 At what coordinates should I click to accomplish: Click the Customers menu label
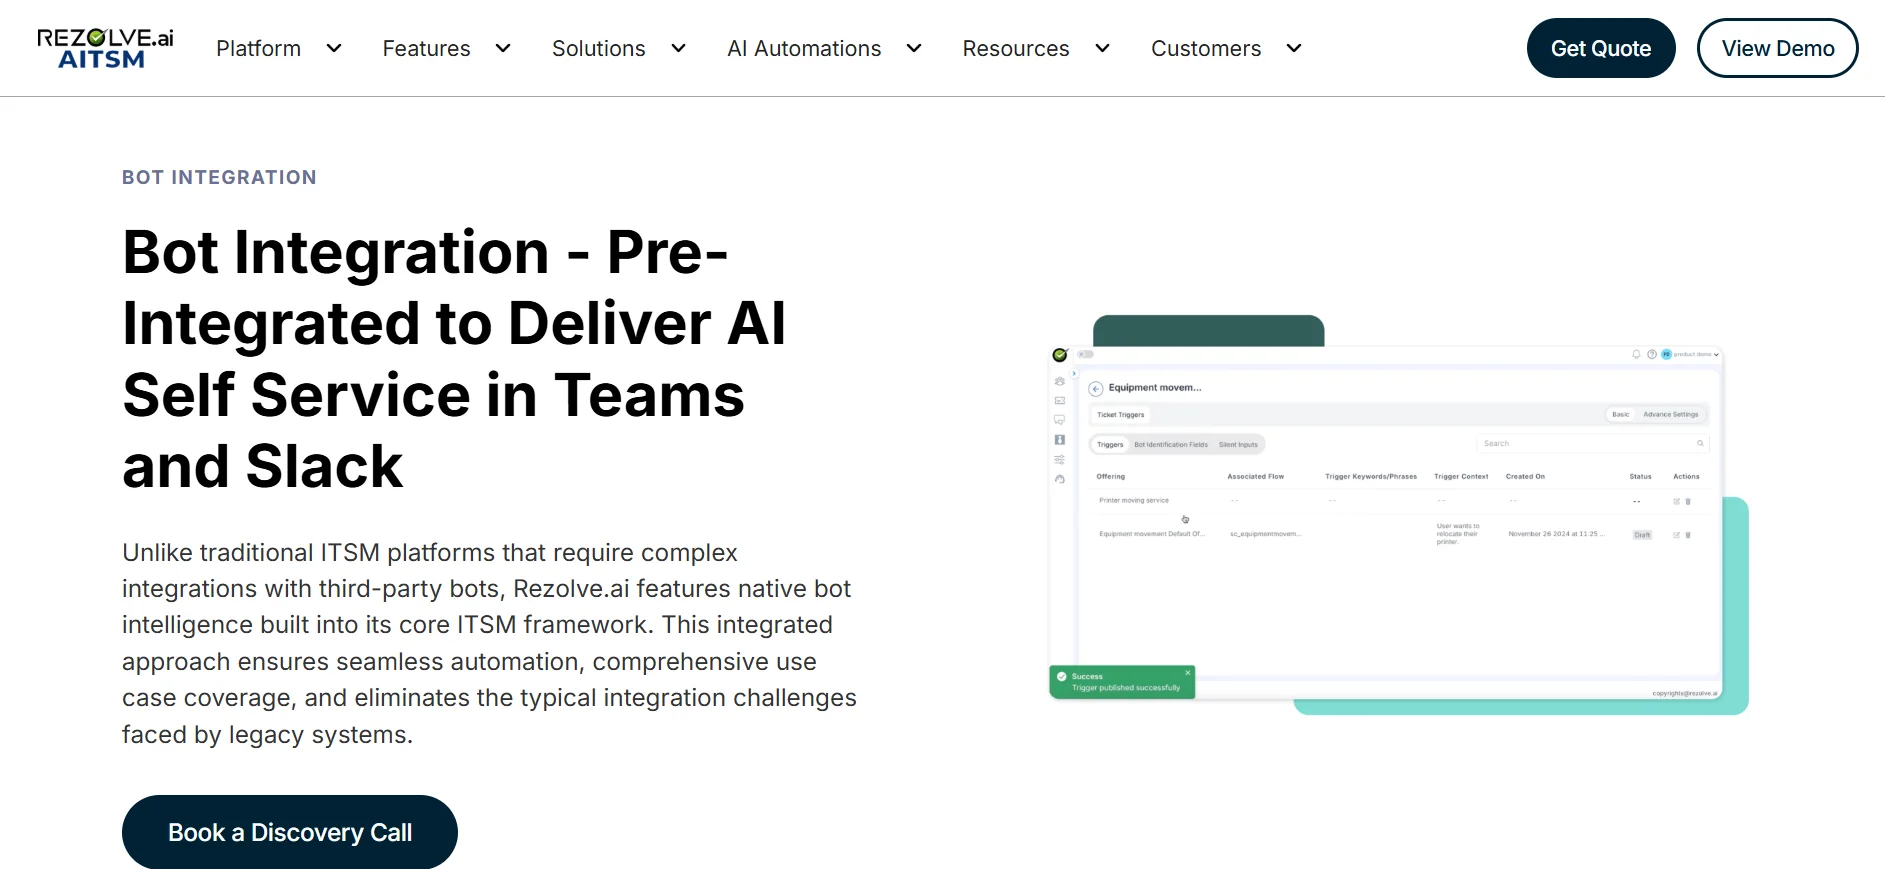(x=1206, y=48)
